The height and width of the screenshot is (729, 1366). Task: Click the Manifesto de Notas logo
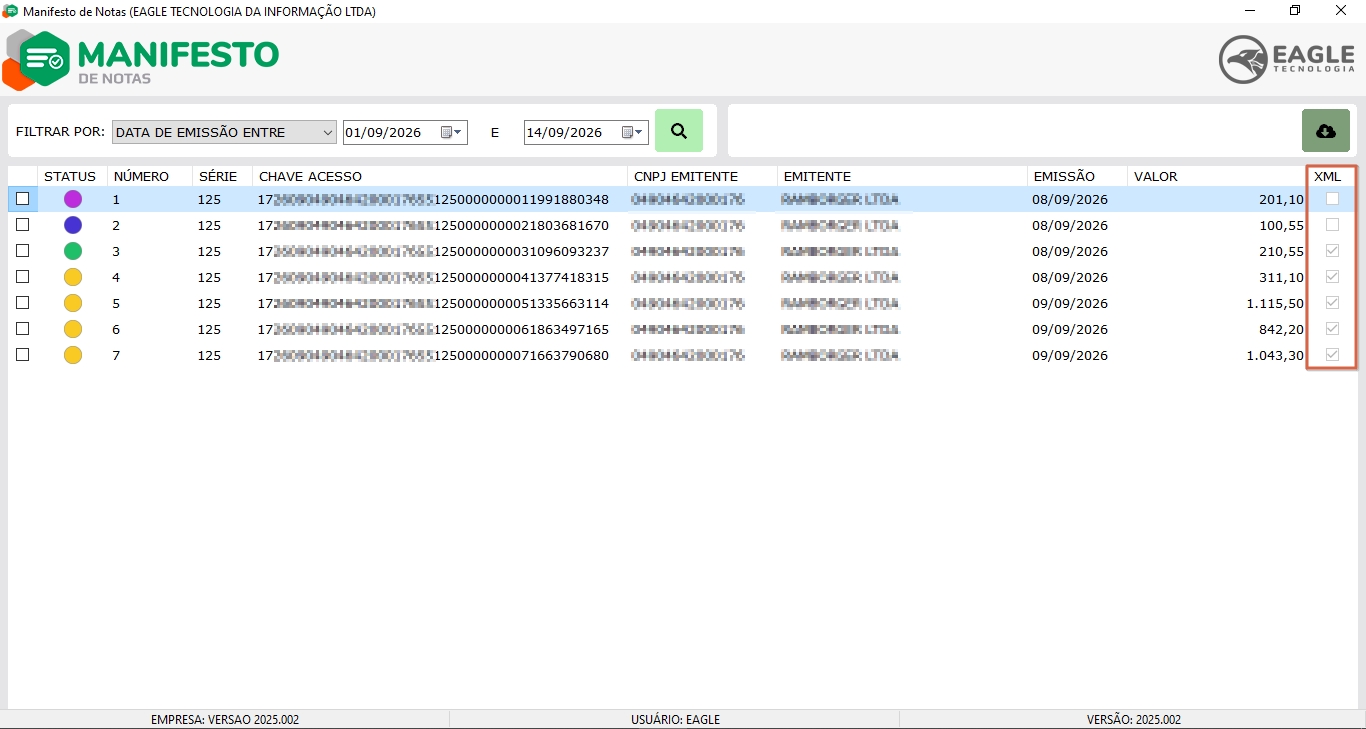141,59
